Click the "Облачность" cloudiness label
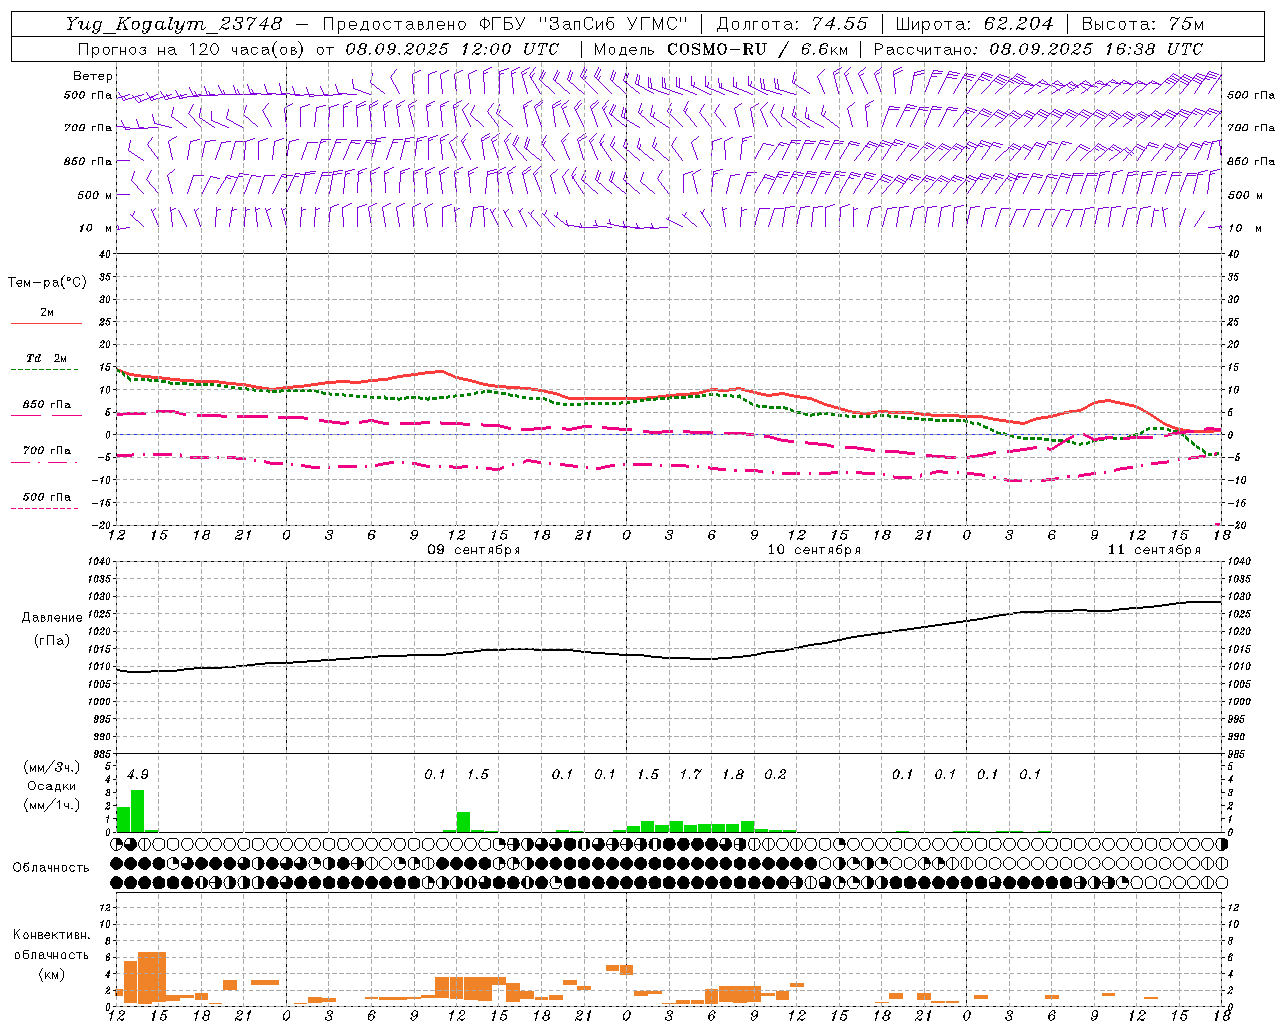 (x=51, y=867)
